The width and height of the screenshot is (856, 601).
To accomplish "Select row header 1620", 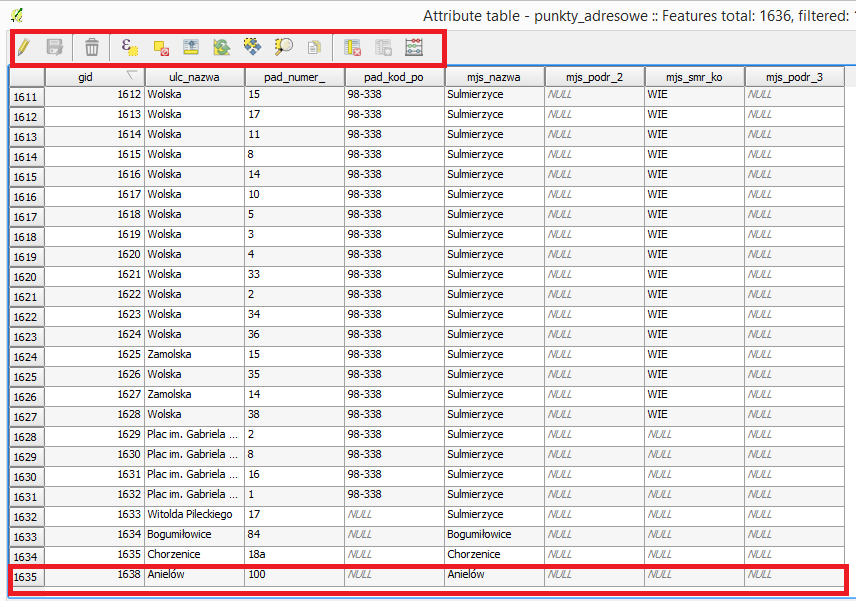I will tap(27, 277).
